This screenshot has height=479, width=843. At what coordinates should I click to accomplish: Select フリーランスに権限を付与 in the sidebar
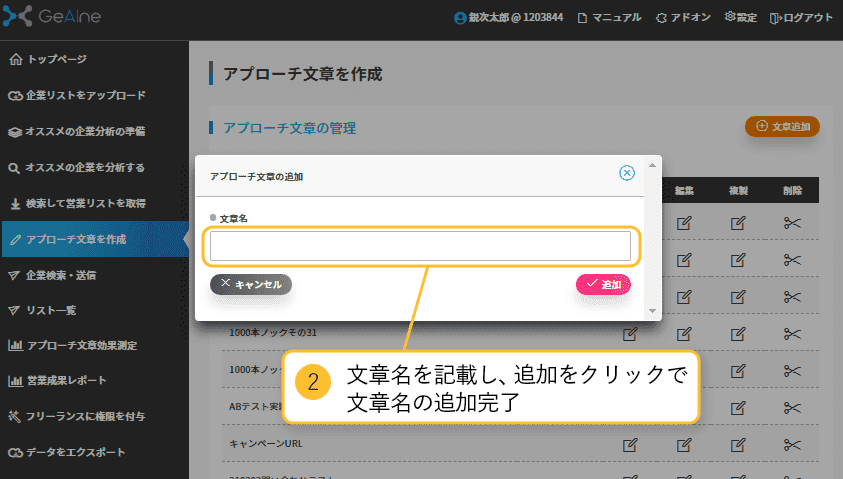click(85, 416)
